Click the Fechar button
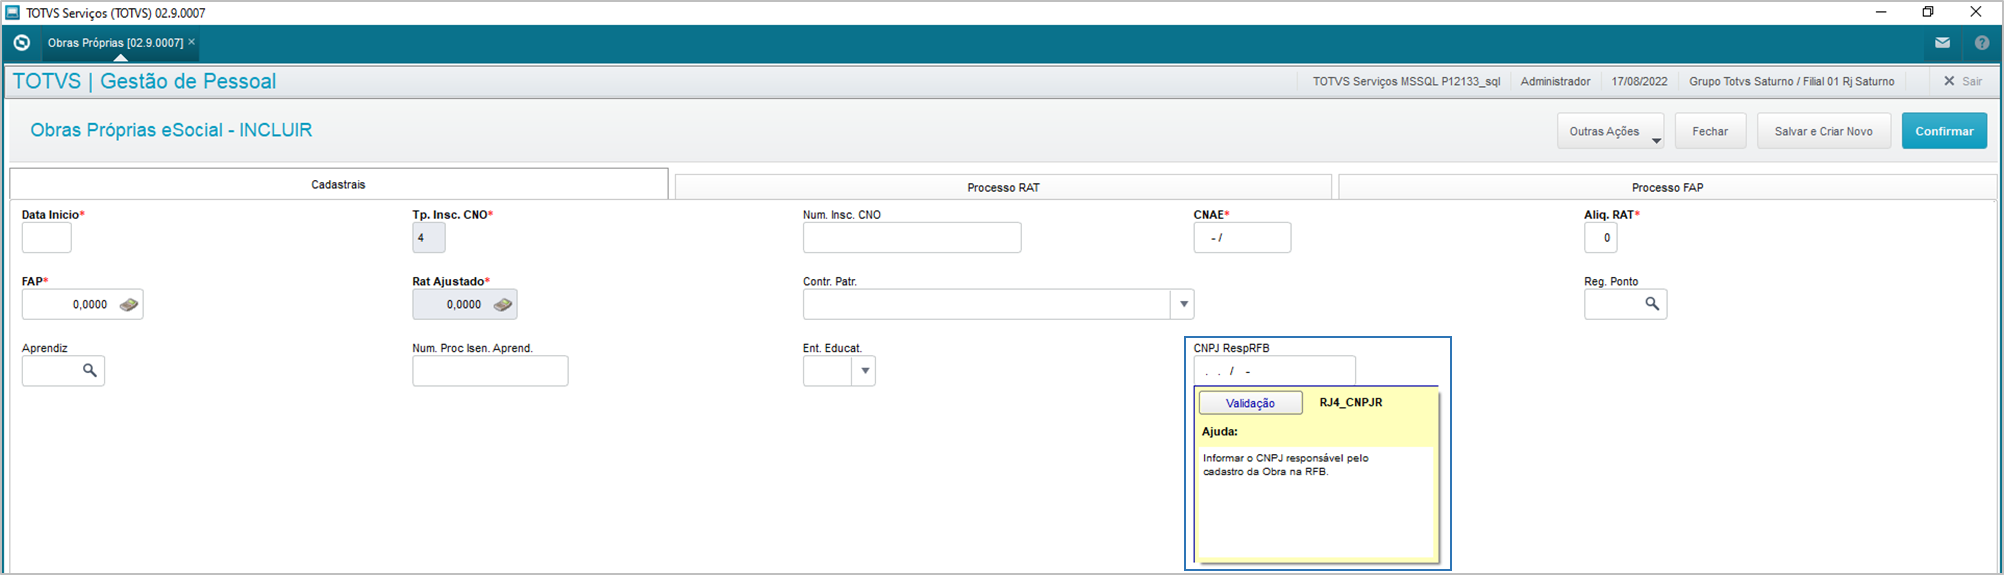 1710,131
